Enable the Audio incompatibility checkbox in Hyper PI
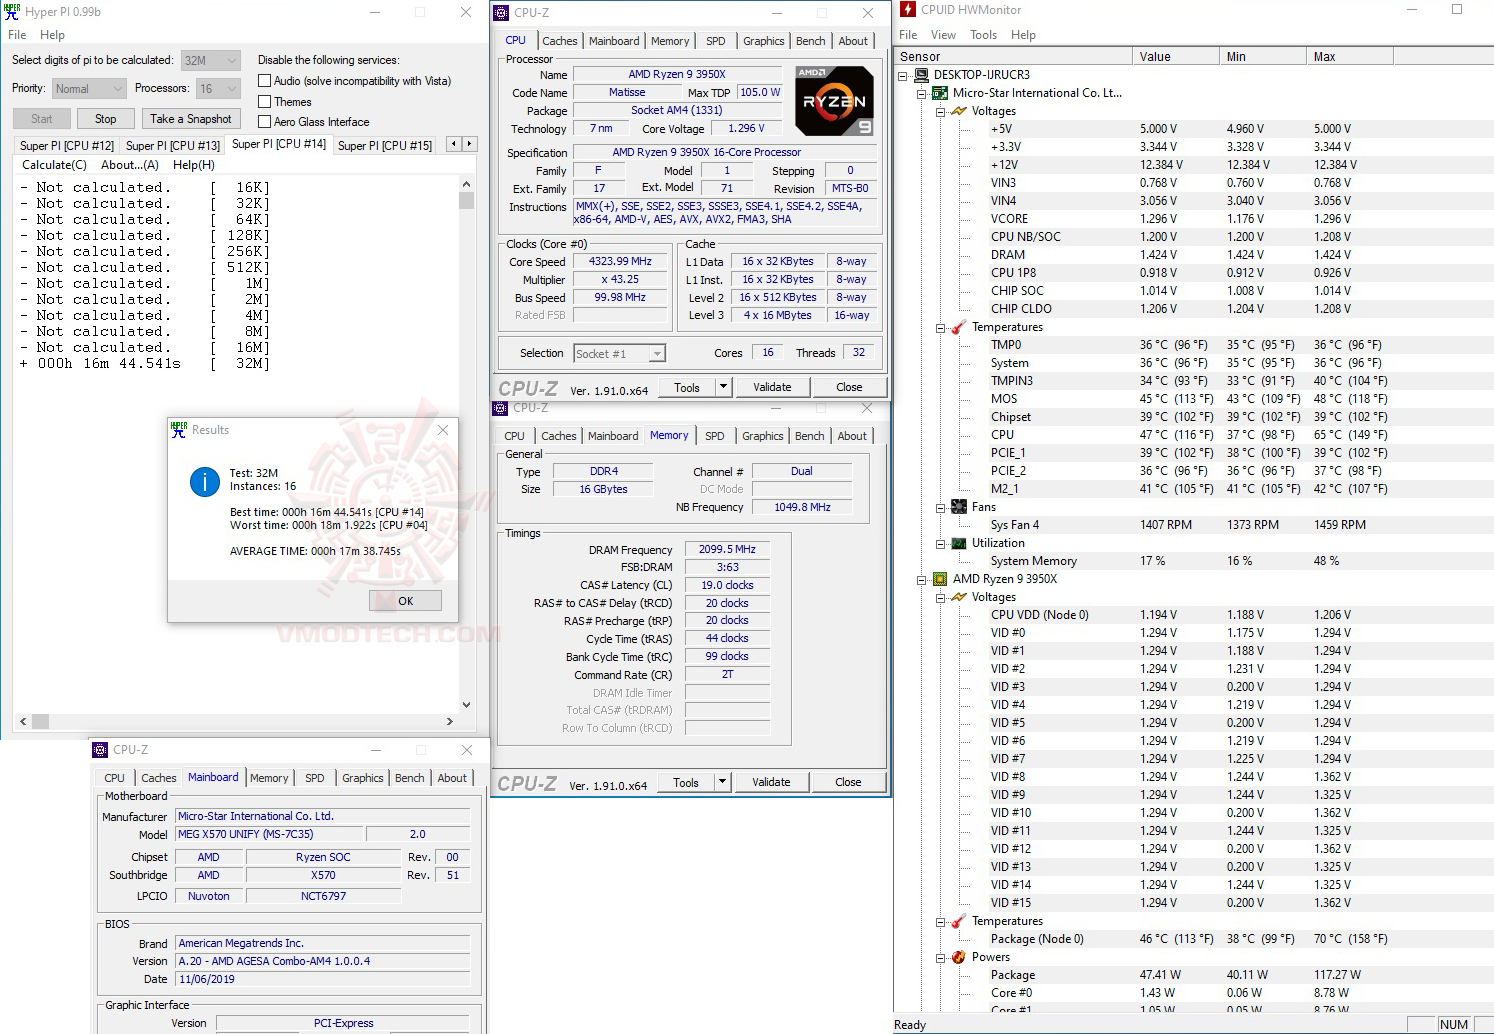This screenshot has height=1034, width=1494. (x=265, y=80)
